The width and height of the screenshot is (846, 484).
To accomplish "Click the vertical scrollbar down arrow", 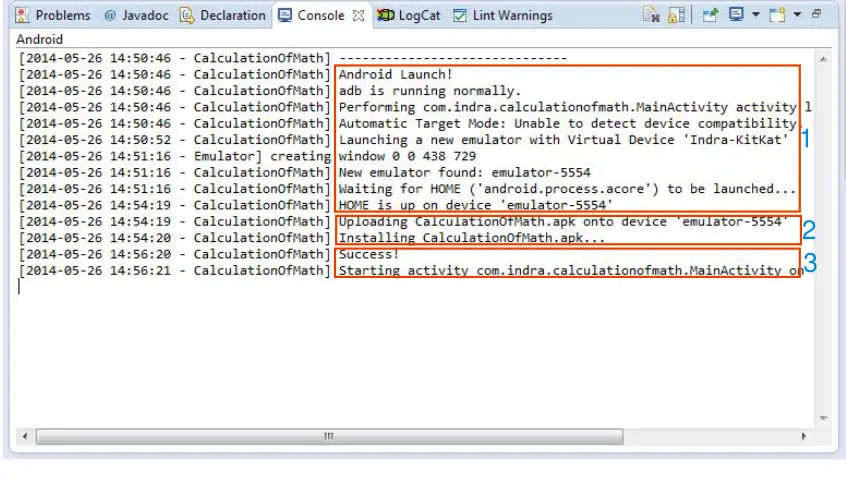I will [x=823, y=418].
